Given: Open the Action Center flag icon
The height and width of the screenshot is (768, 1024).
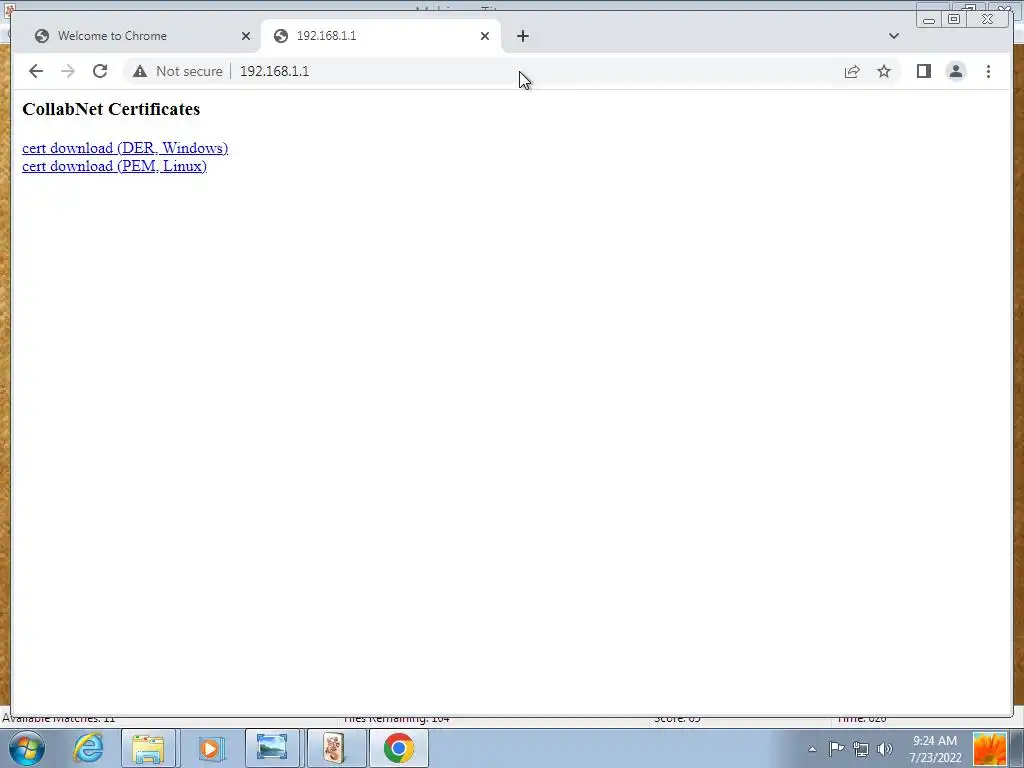Looking at the screenshot, I should point(837,749).
